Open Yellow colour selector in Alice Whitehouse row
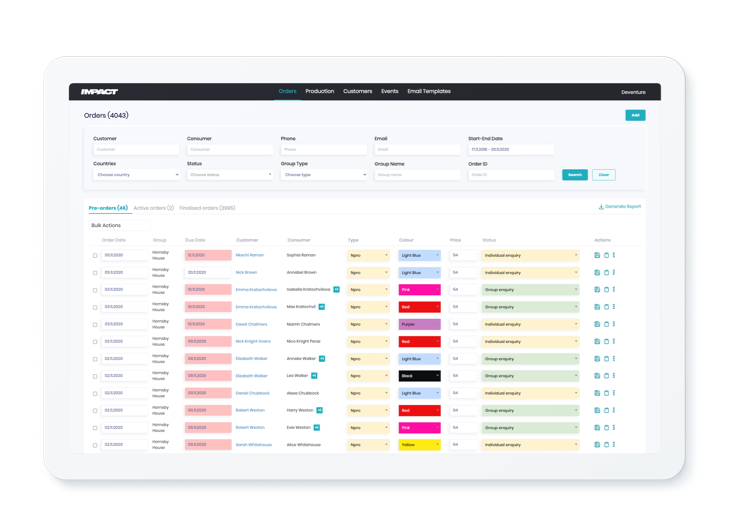 (x=419, y=445)
